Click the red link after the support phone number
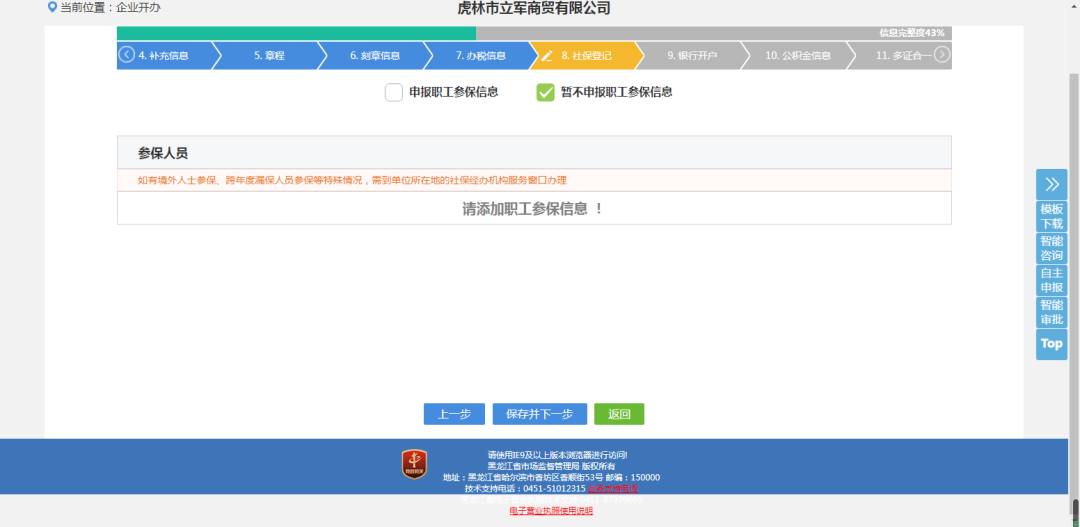 (613, 488)
